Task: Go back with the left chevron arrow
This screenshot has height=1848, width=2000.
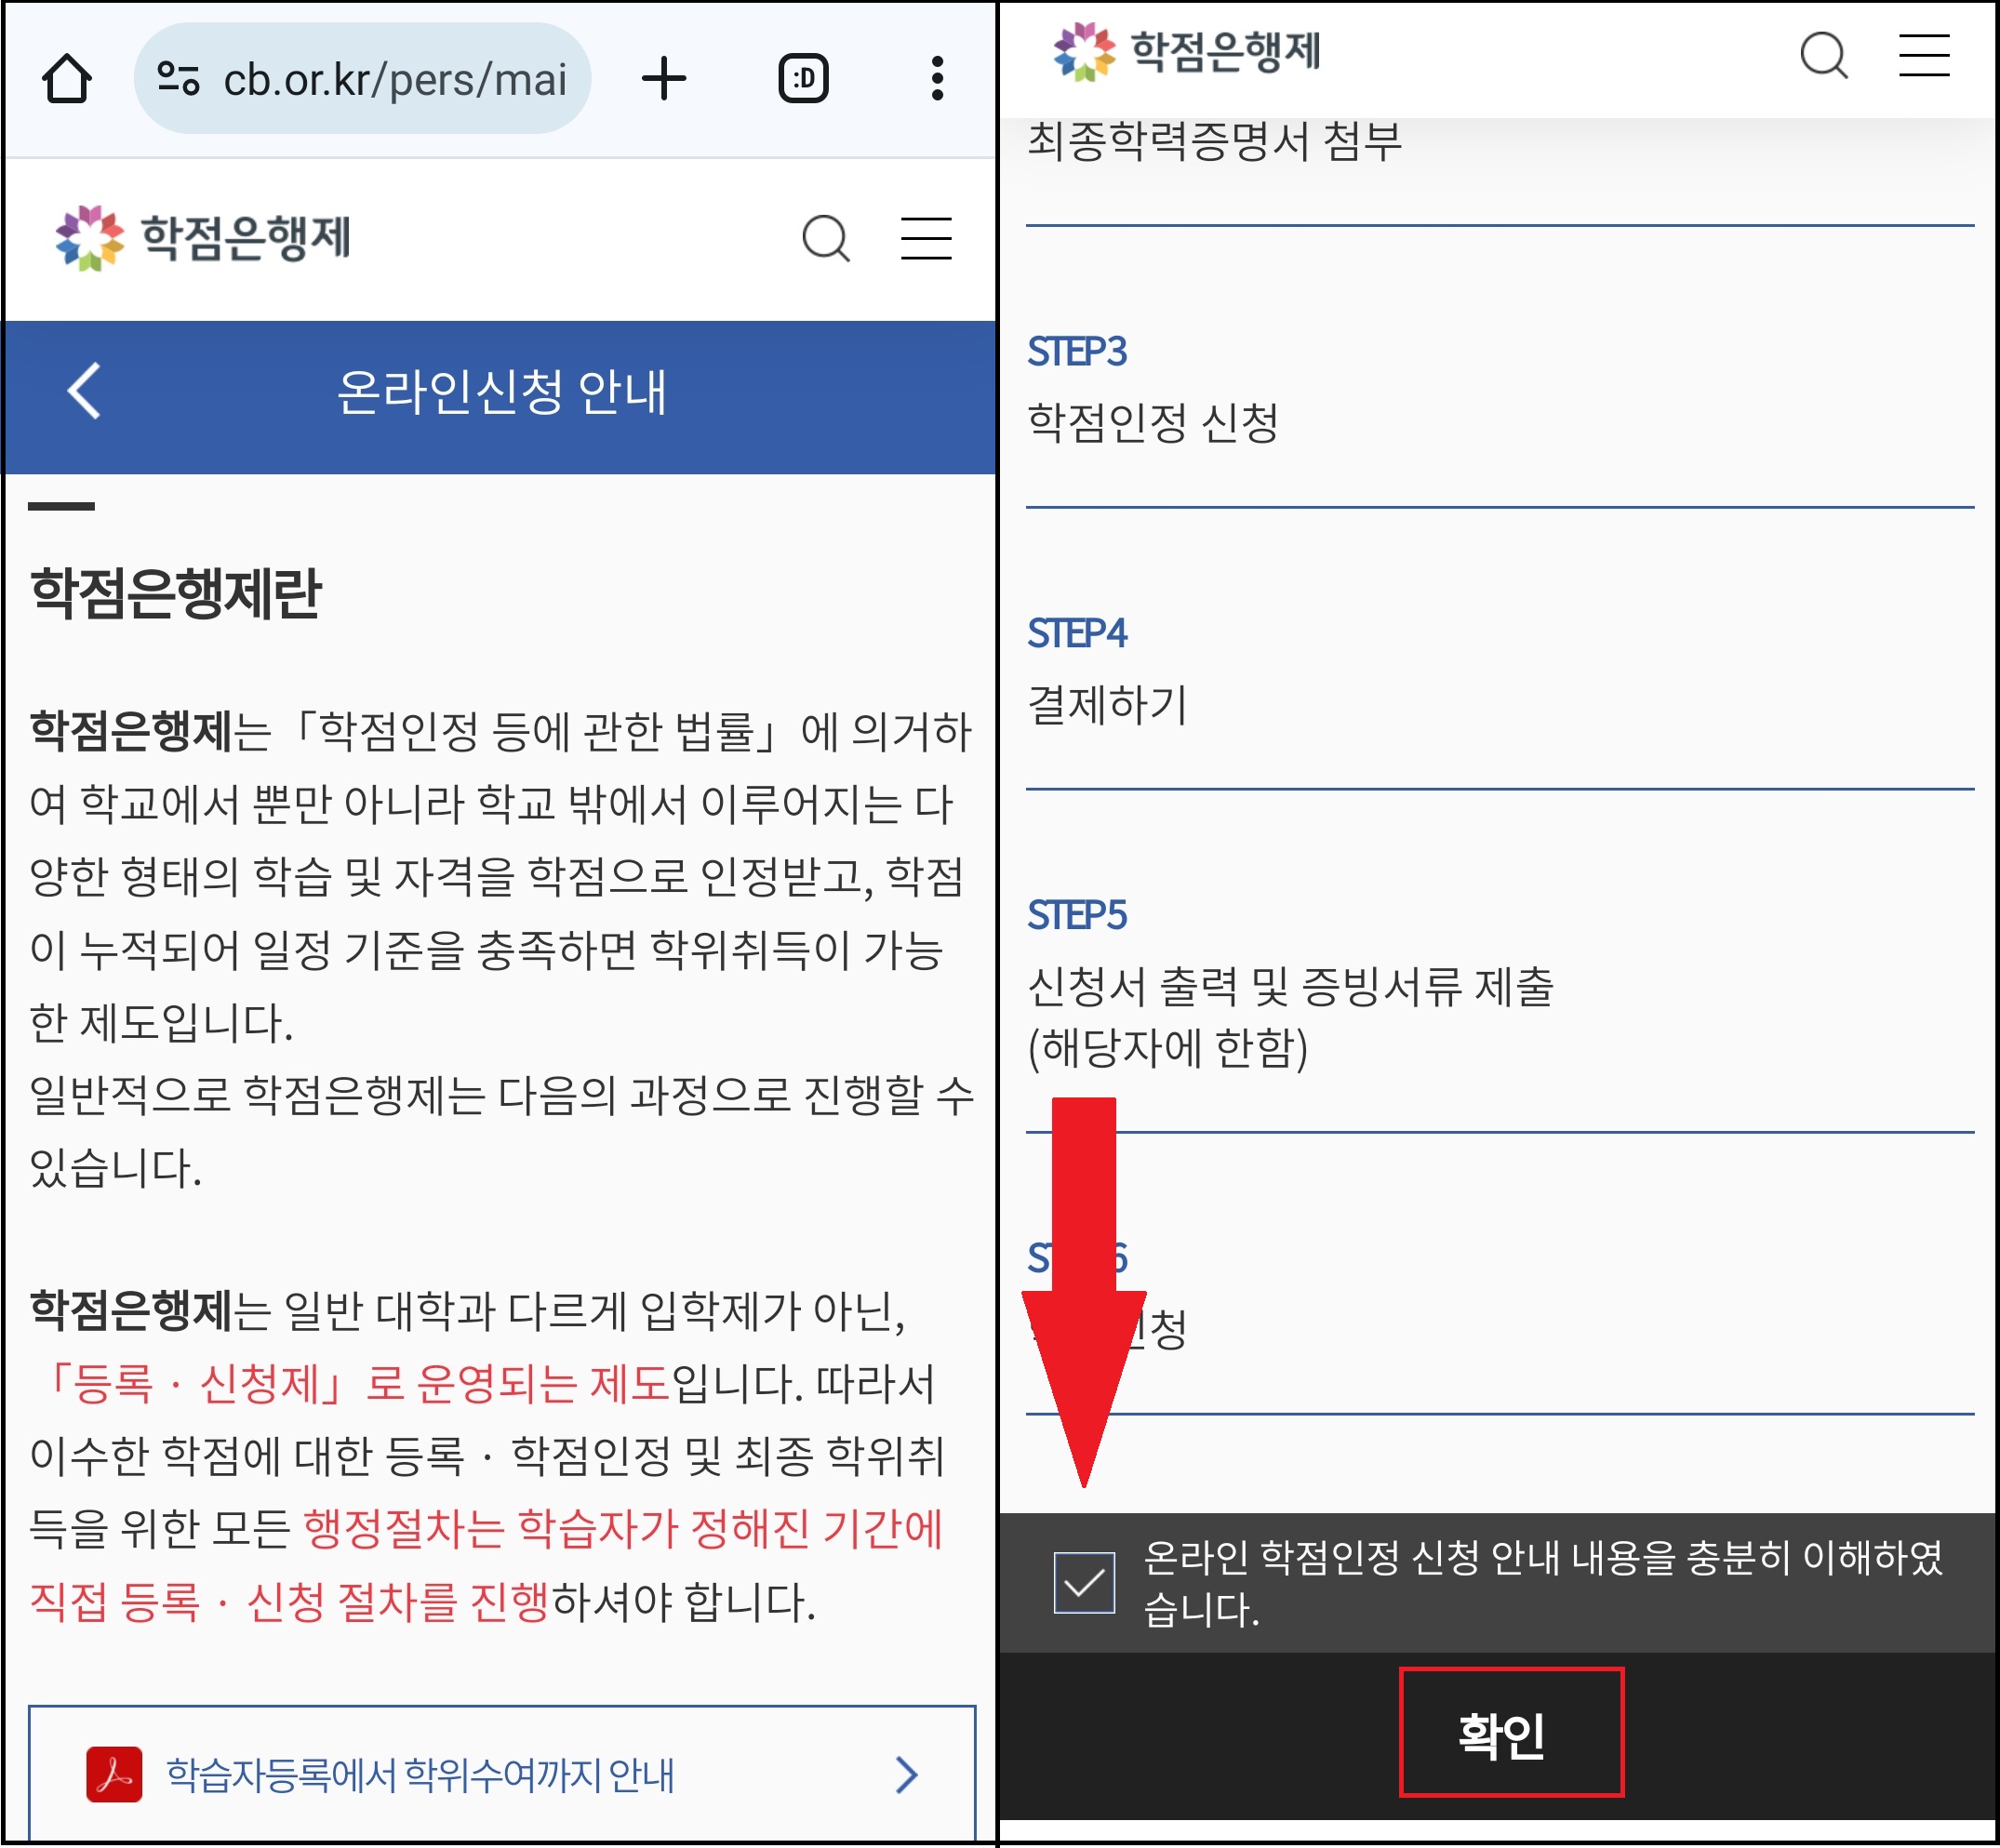Action: [x=84, y=390]
